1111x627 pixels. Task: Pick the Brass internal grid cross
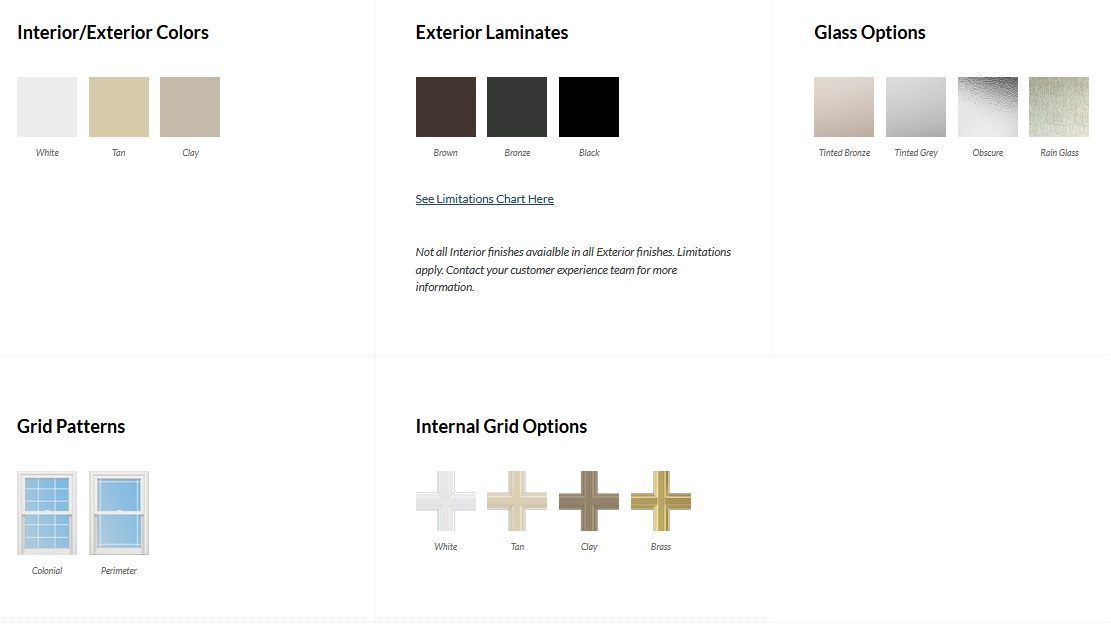(661, 501)
